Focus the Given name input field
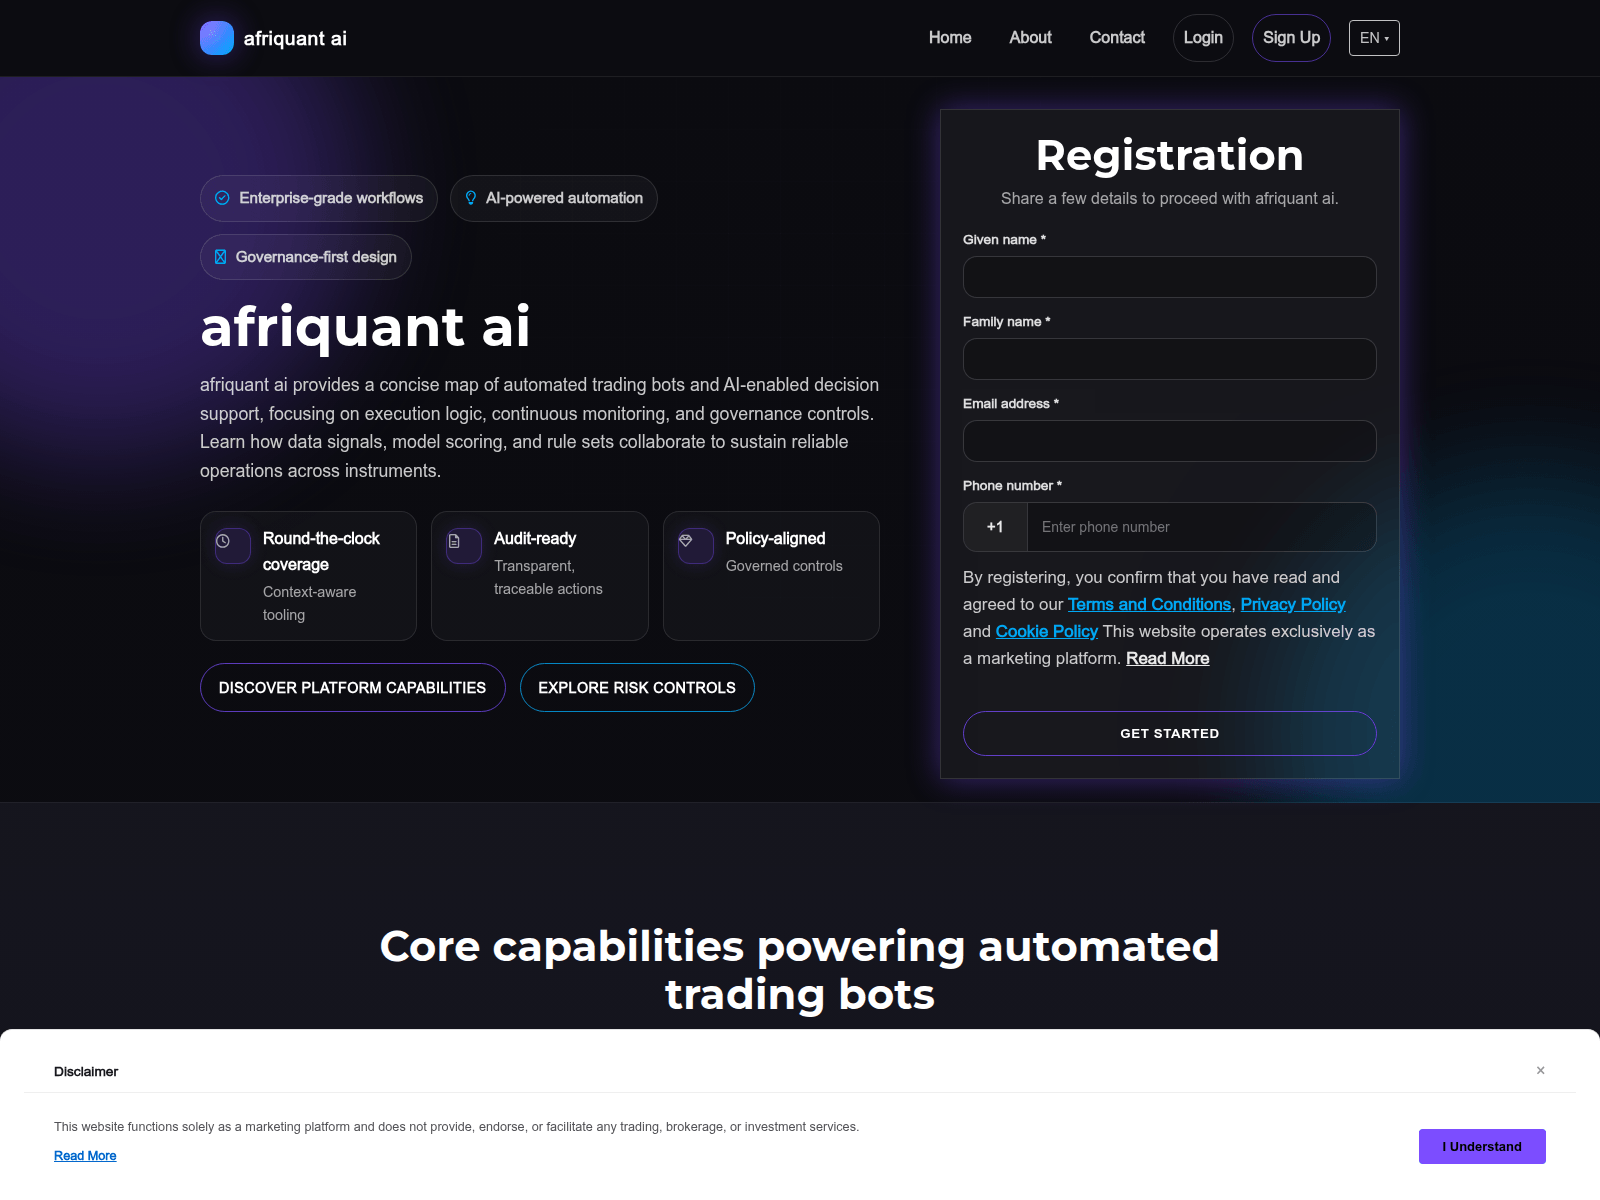Viewport: 1600px width, 1200px height. pos(1170,277)
